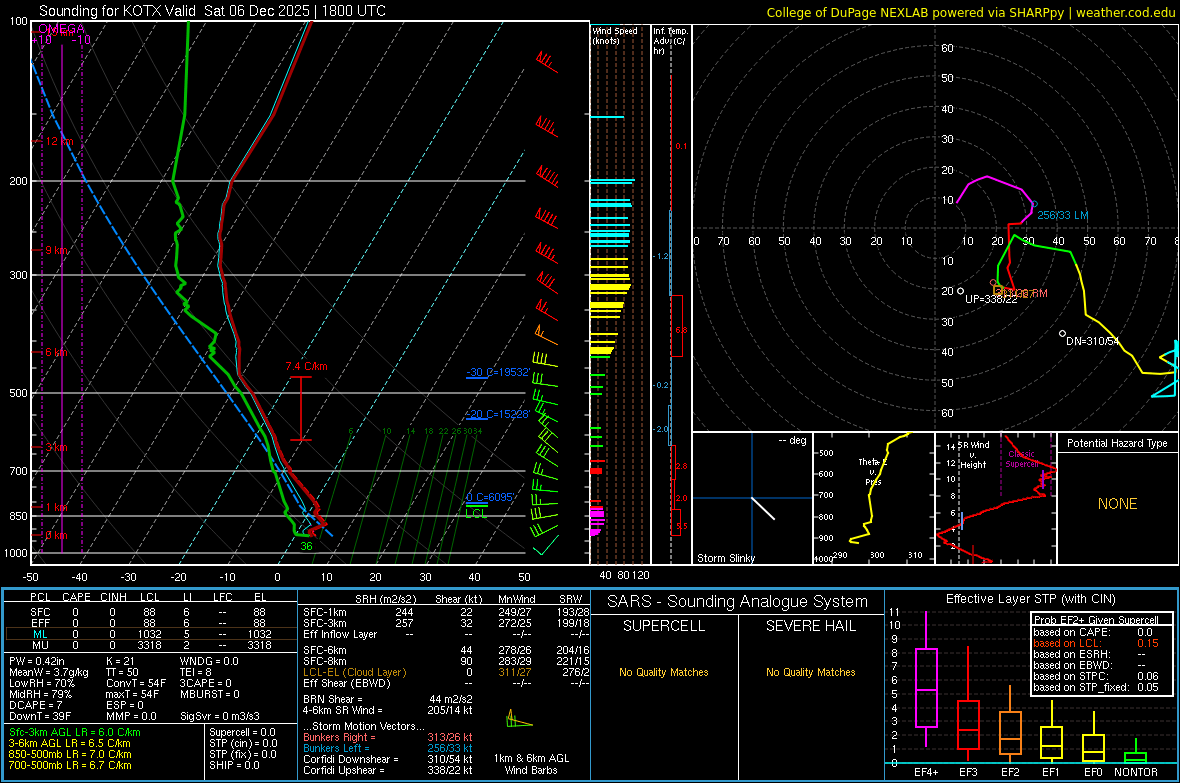Click the magenta 'OMEGA' label
The image size is (1180, 783).
pyautogui.click(x=61, y=29)
